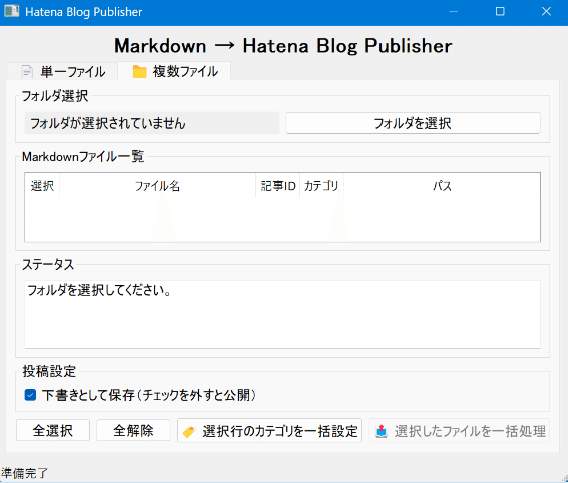Click the フォルダを選択してください。 status message
Screen dimensions: 568x483
tap(100, 290)
